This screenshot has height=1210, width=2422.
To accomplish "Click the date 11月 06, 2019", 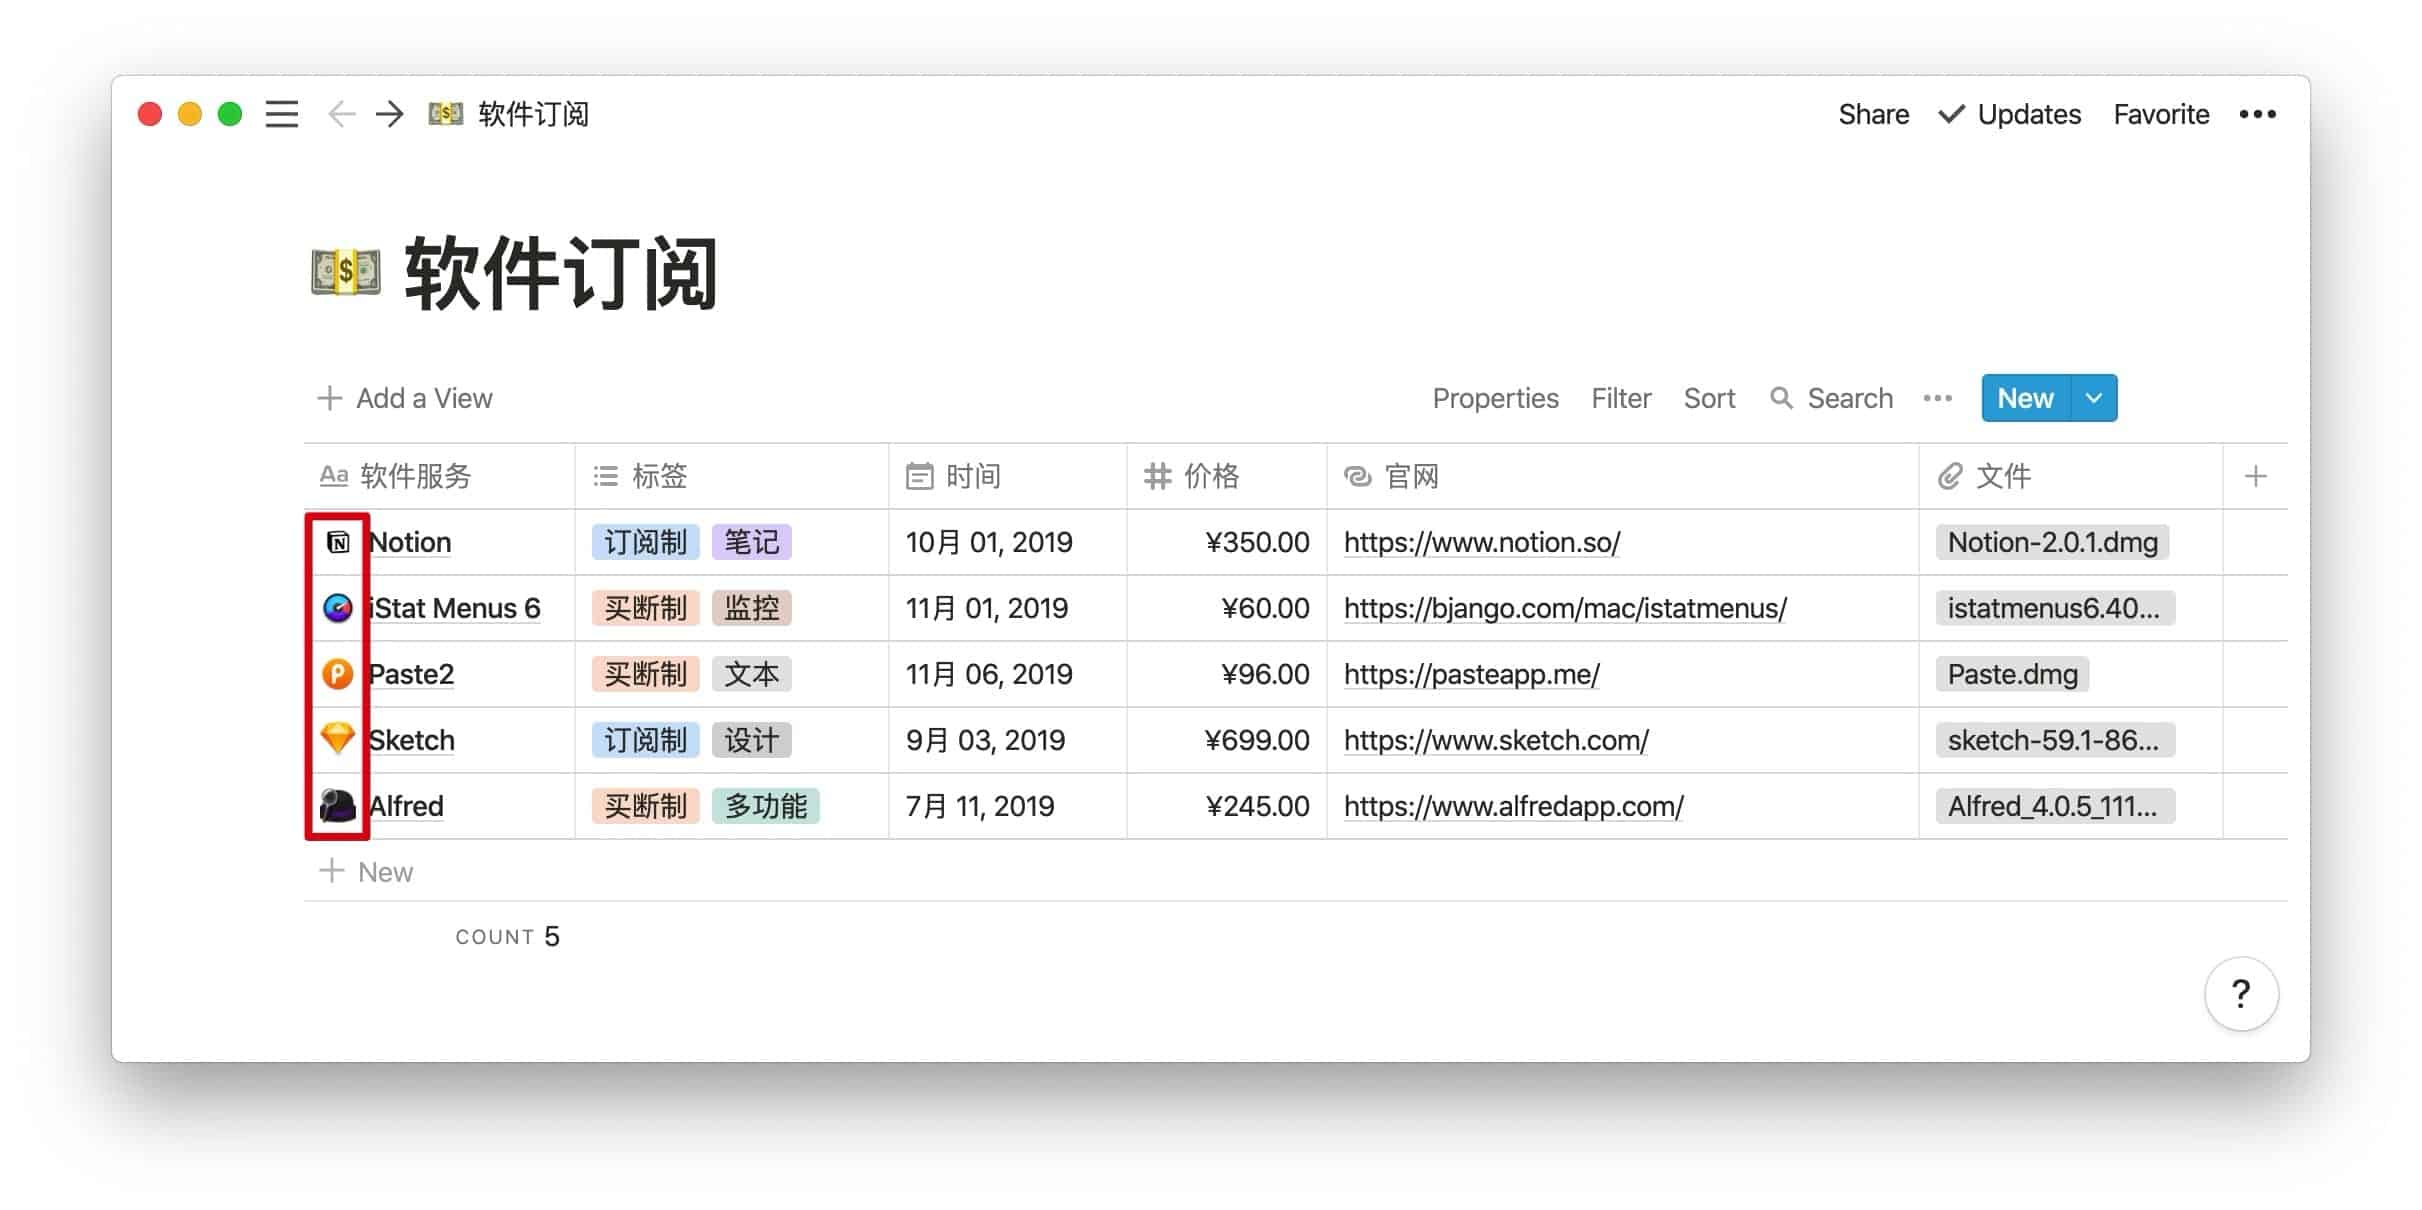I will [989, 674].
